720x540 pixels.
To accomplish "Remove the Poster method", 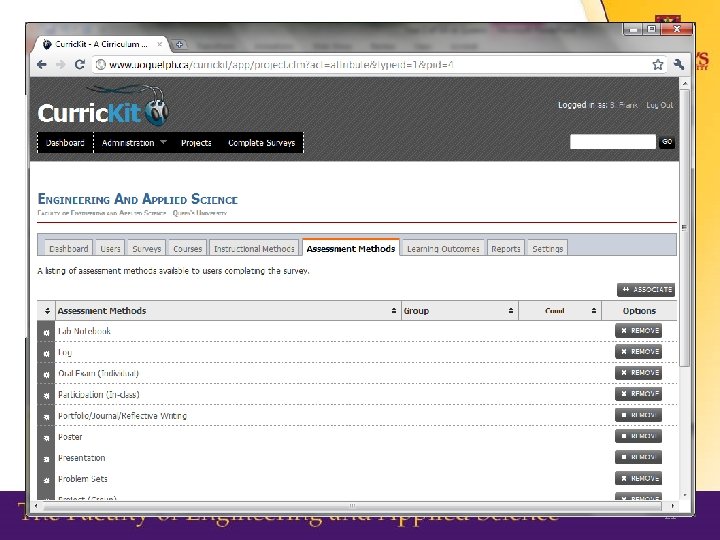I will [638, 436].
